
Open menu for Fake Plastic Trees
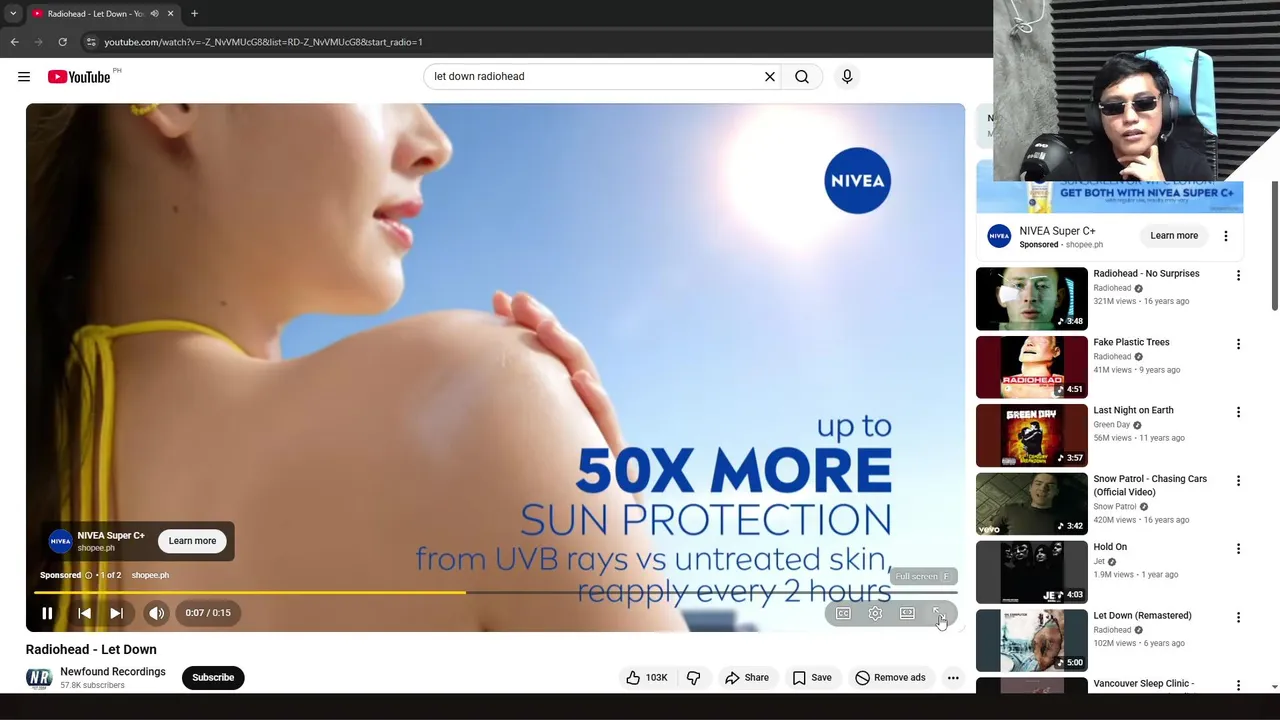click(1238, 344)
